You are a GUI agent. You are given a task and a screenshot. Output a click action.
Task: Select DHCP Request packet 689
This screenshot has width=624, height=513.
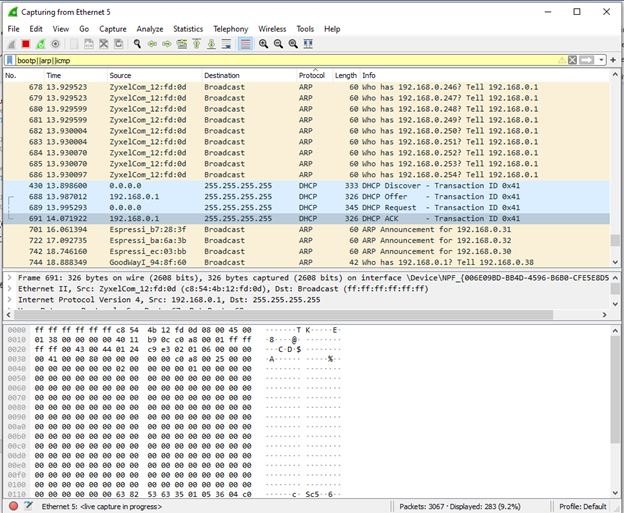click(x=306, y=208)
